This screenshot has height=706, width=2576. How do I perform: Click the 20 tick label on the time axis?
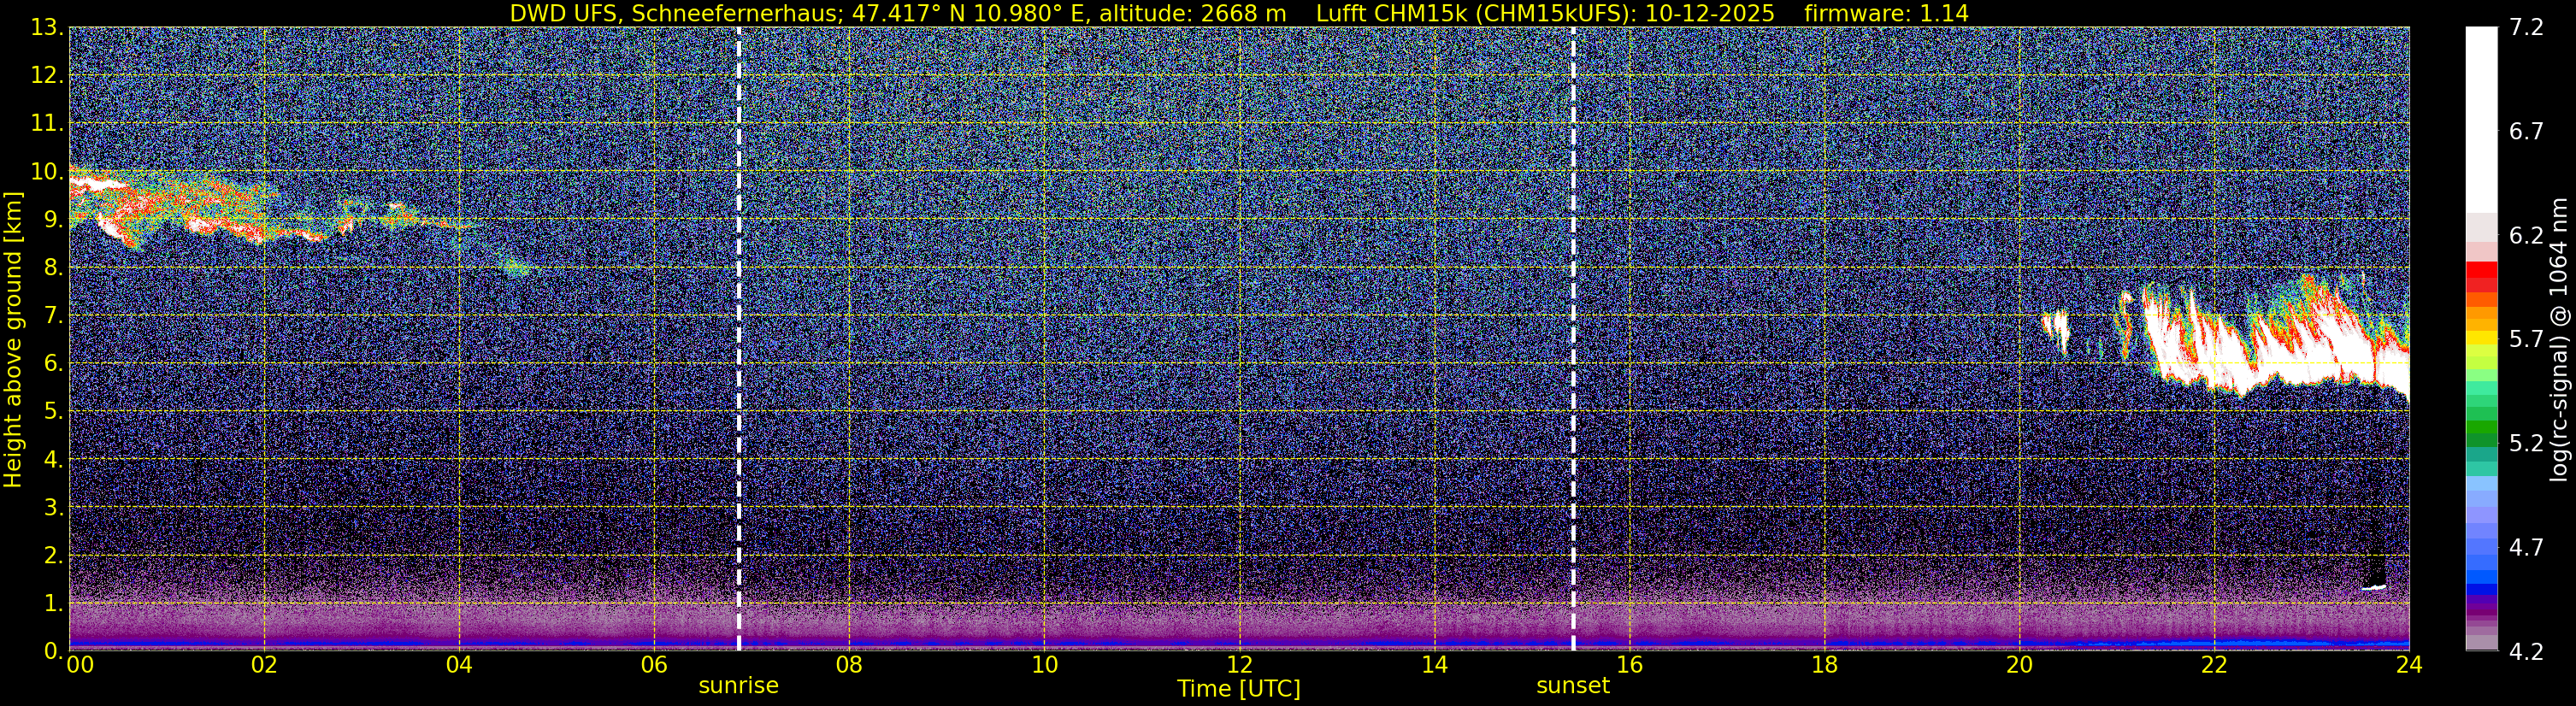click(x=2019, y=665)
